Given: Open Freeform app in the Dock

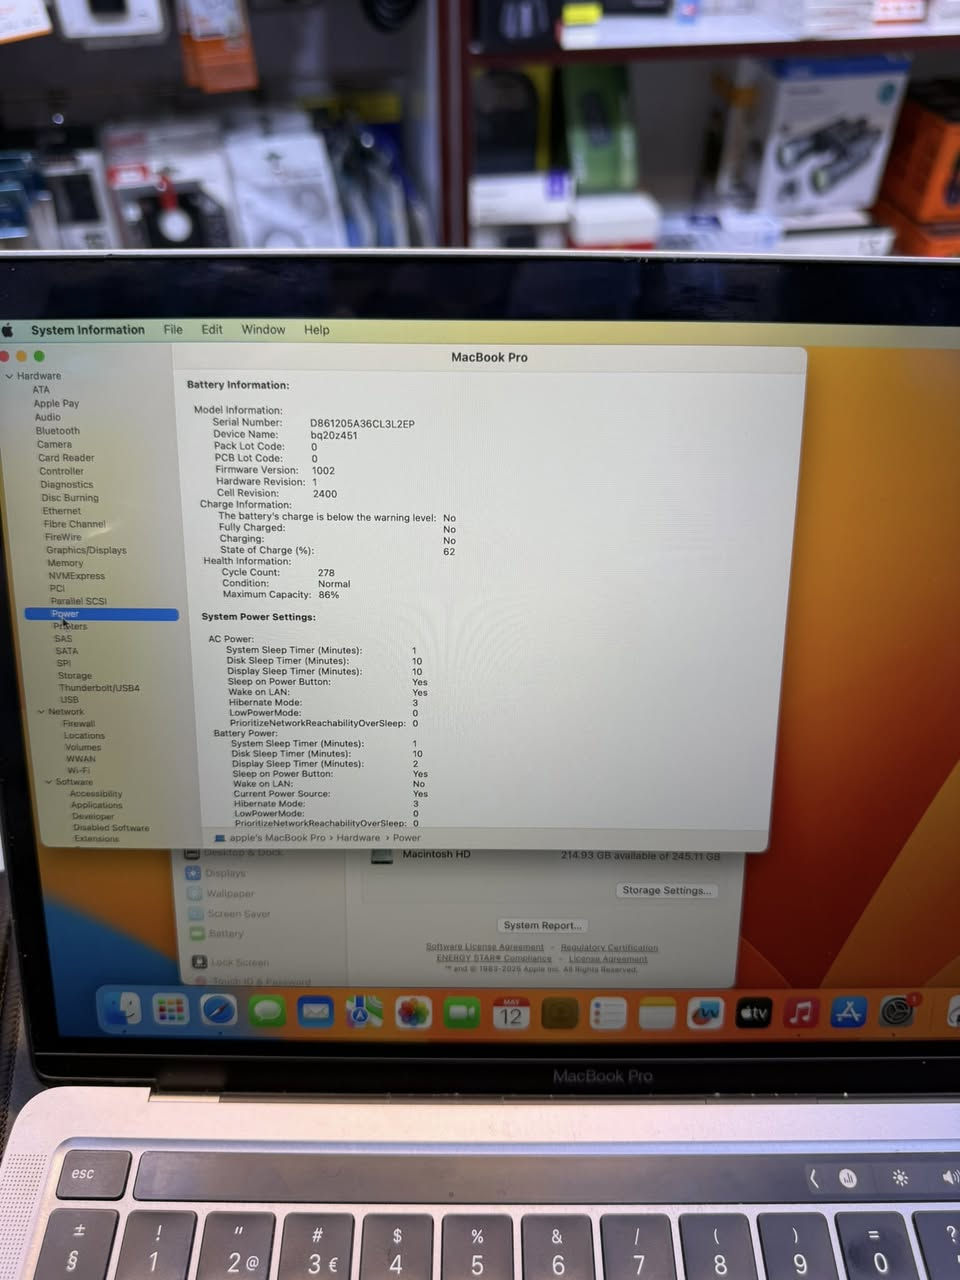Looking at the screenshot, I should [706, 1014].
